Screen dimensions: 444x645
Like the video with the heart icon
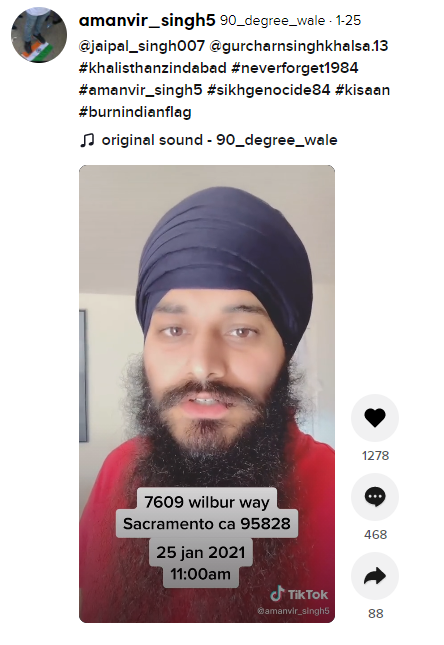coord(374,418)
